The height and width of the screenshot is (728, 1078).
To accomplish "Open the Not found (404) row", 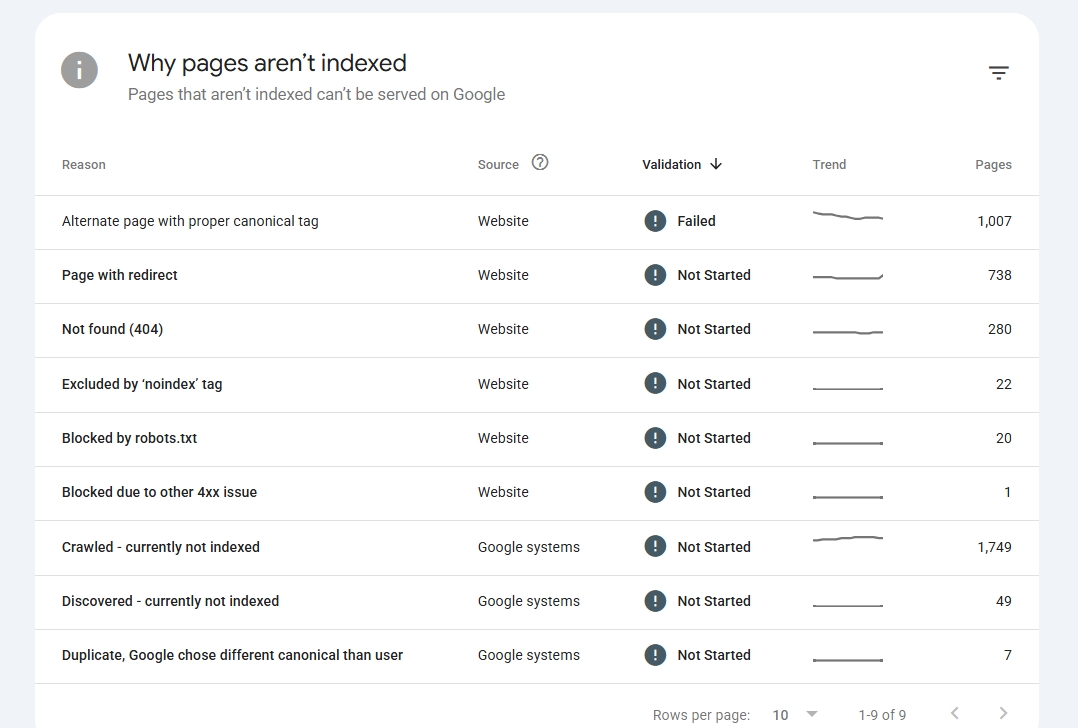I will (x=537, y=329).
